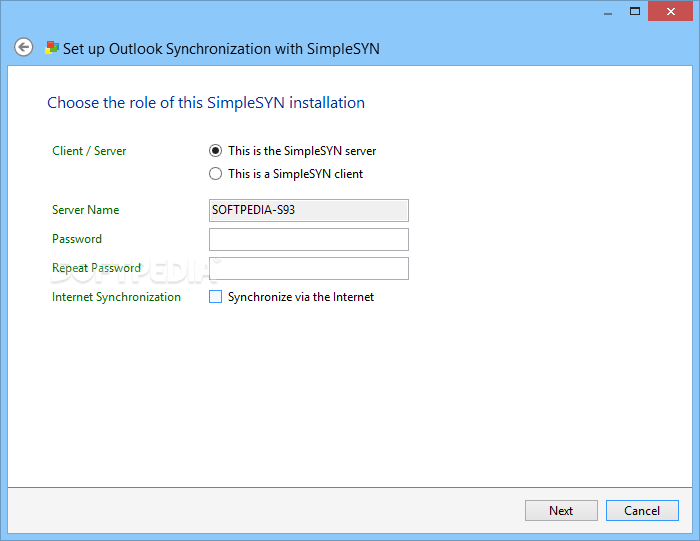
Task: Click the "Choose the role" heading text
Action: click(206, 103)
